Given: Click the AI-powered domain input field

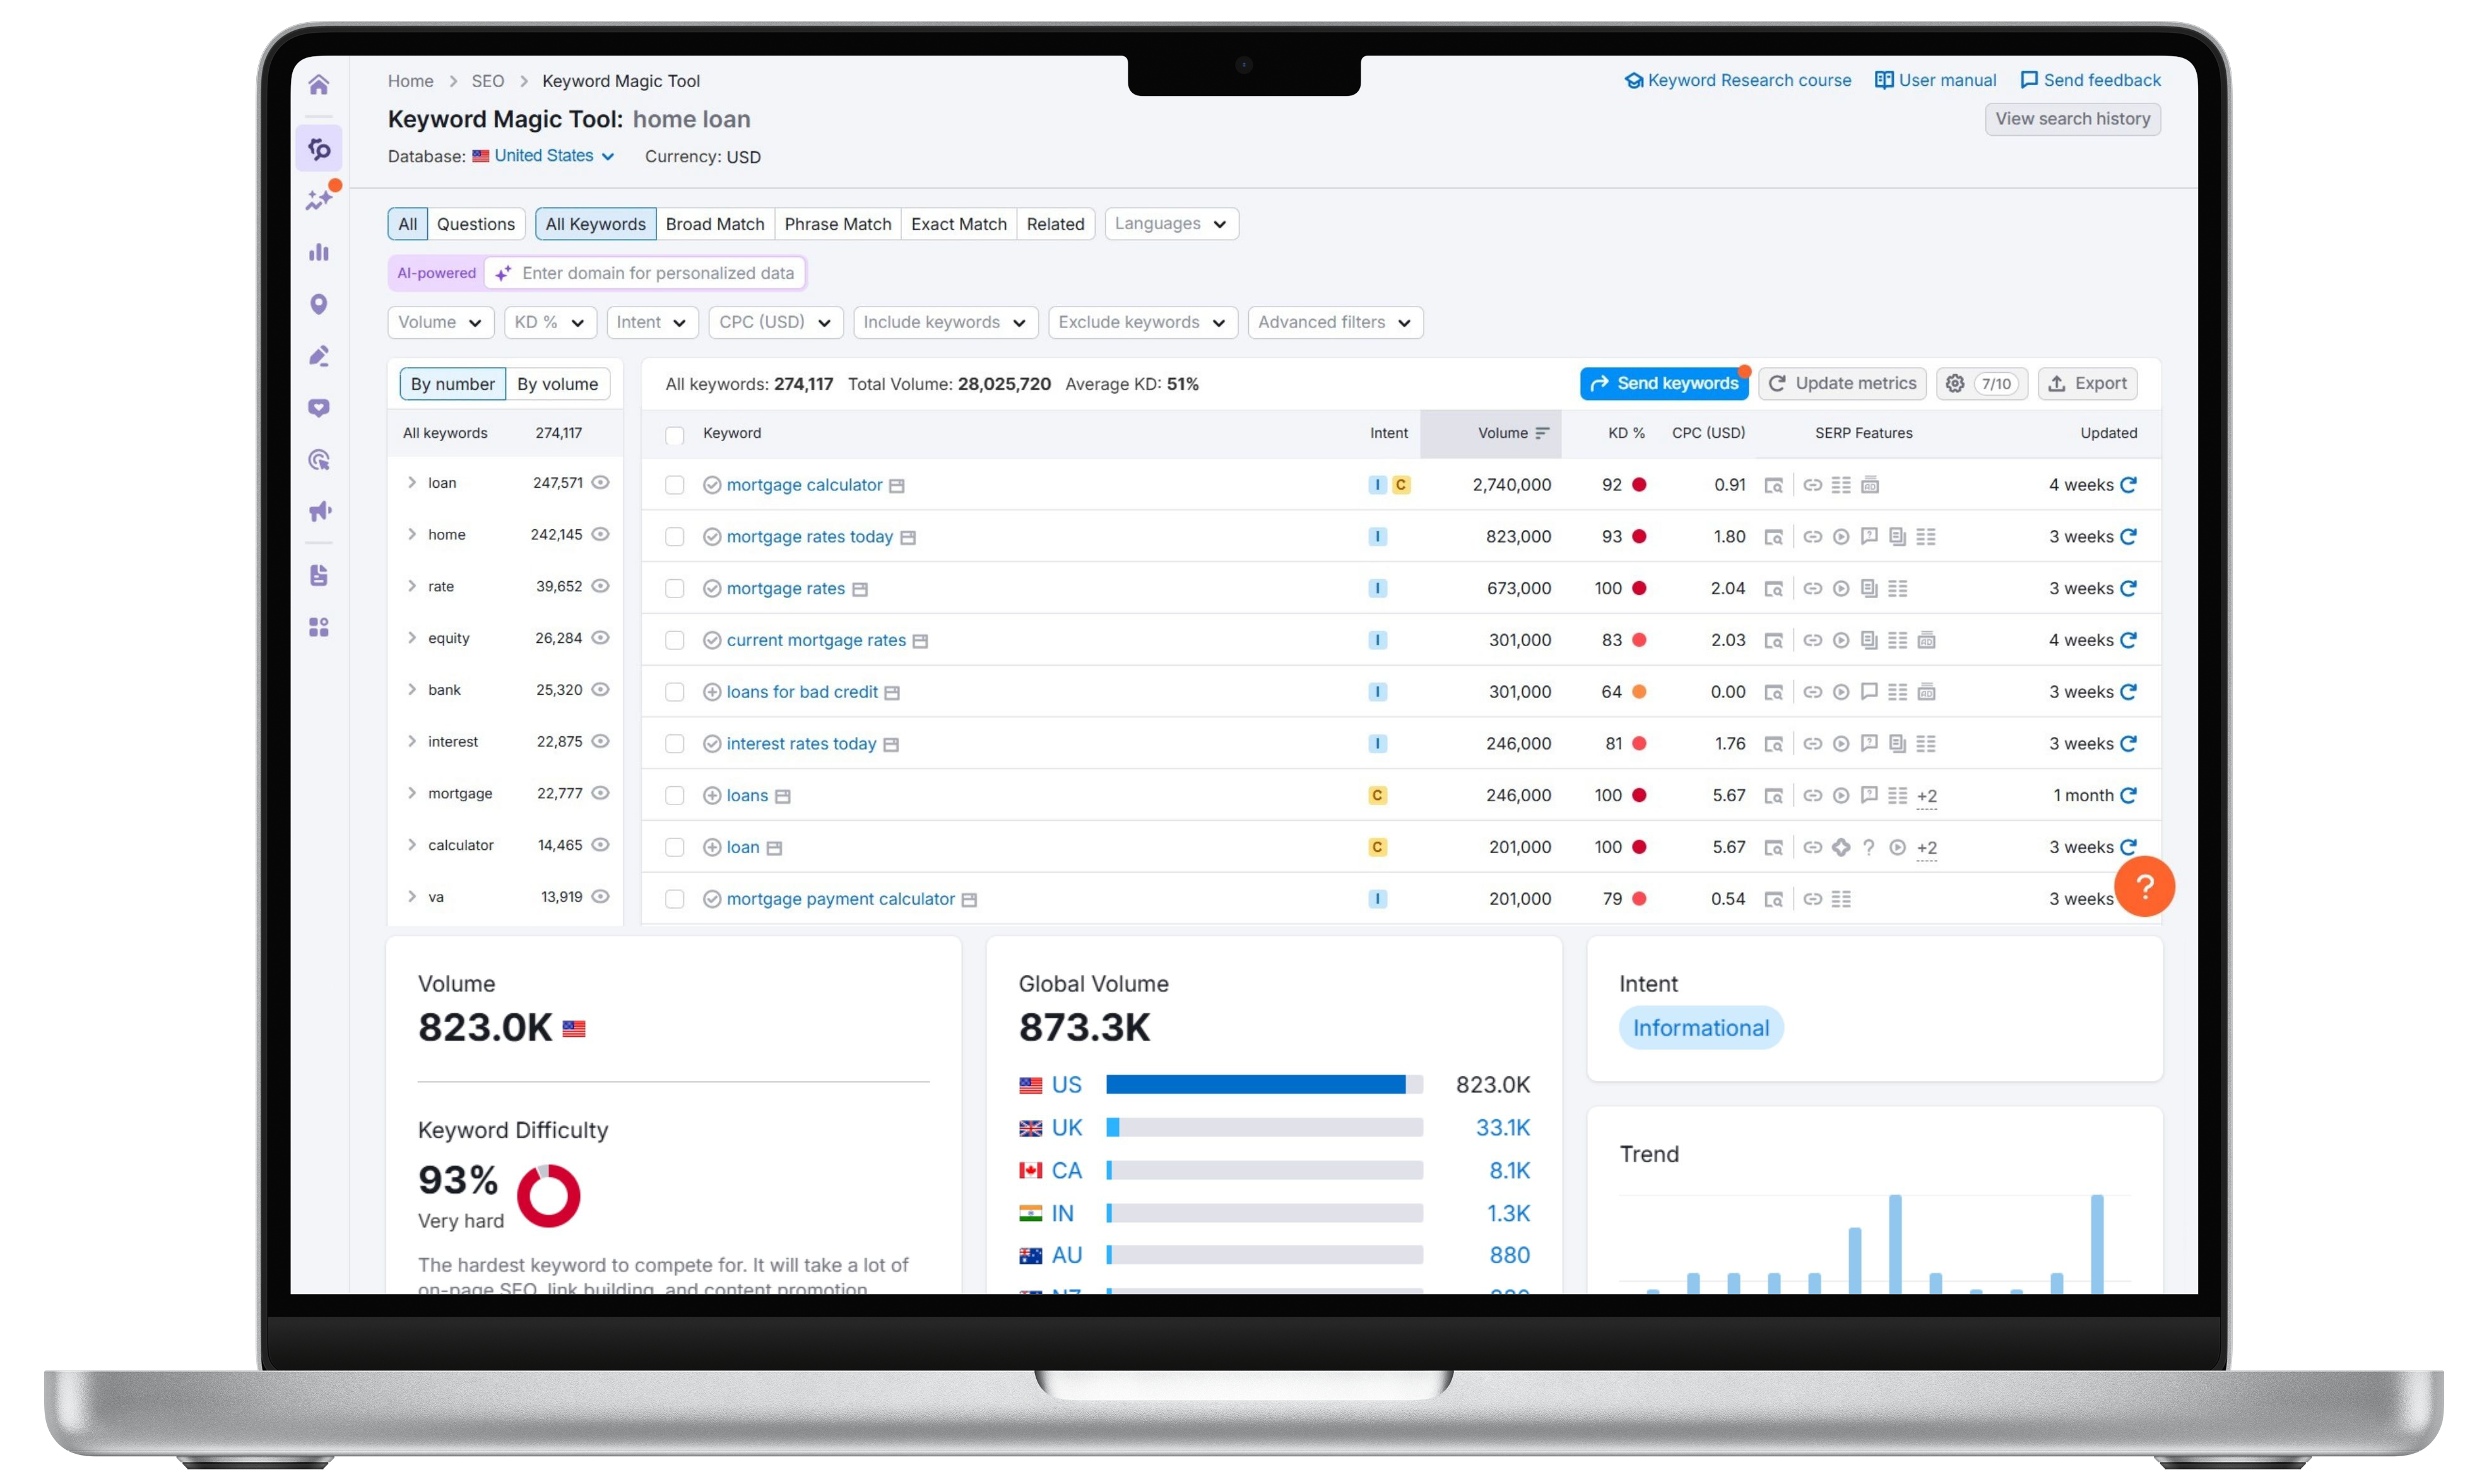Looking at the screenshot, I should tap(657, 273).
